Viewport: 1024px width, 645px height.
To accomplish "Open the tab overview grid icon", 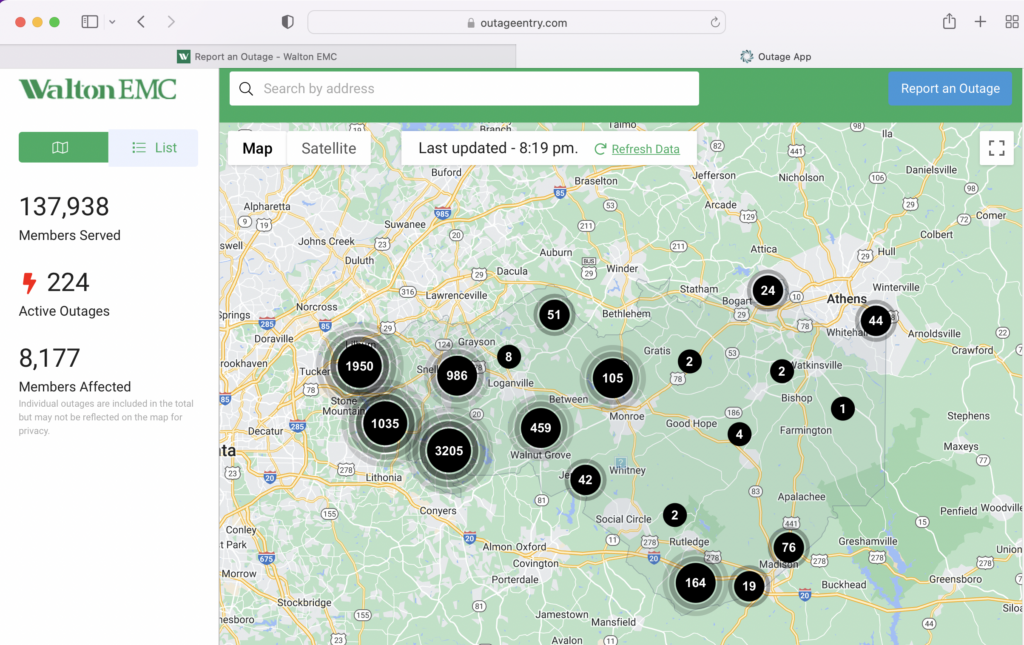I will 1011,22.
